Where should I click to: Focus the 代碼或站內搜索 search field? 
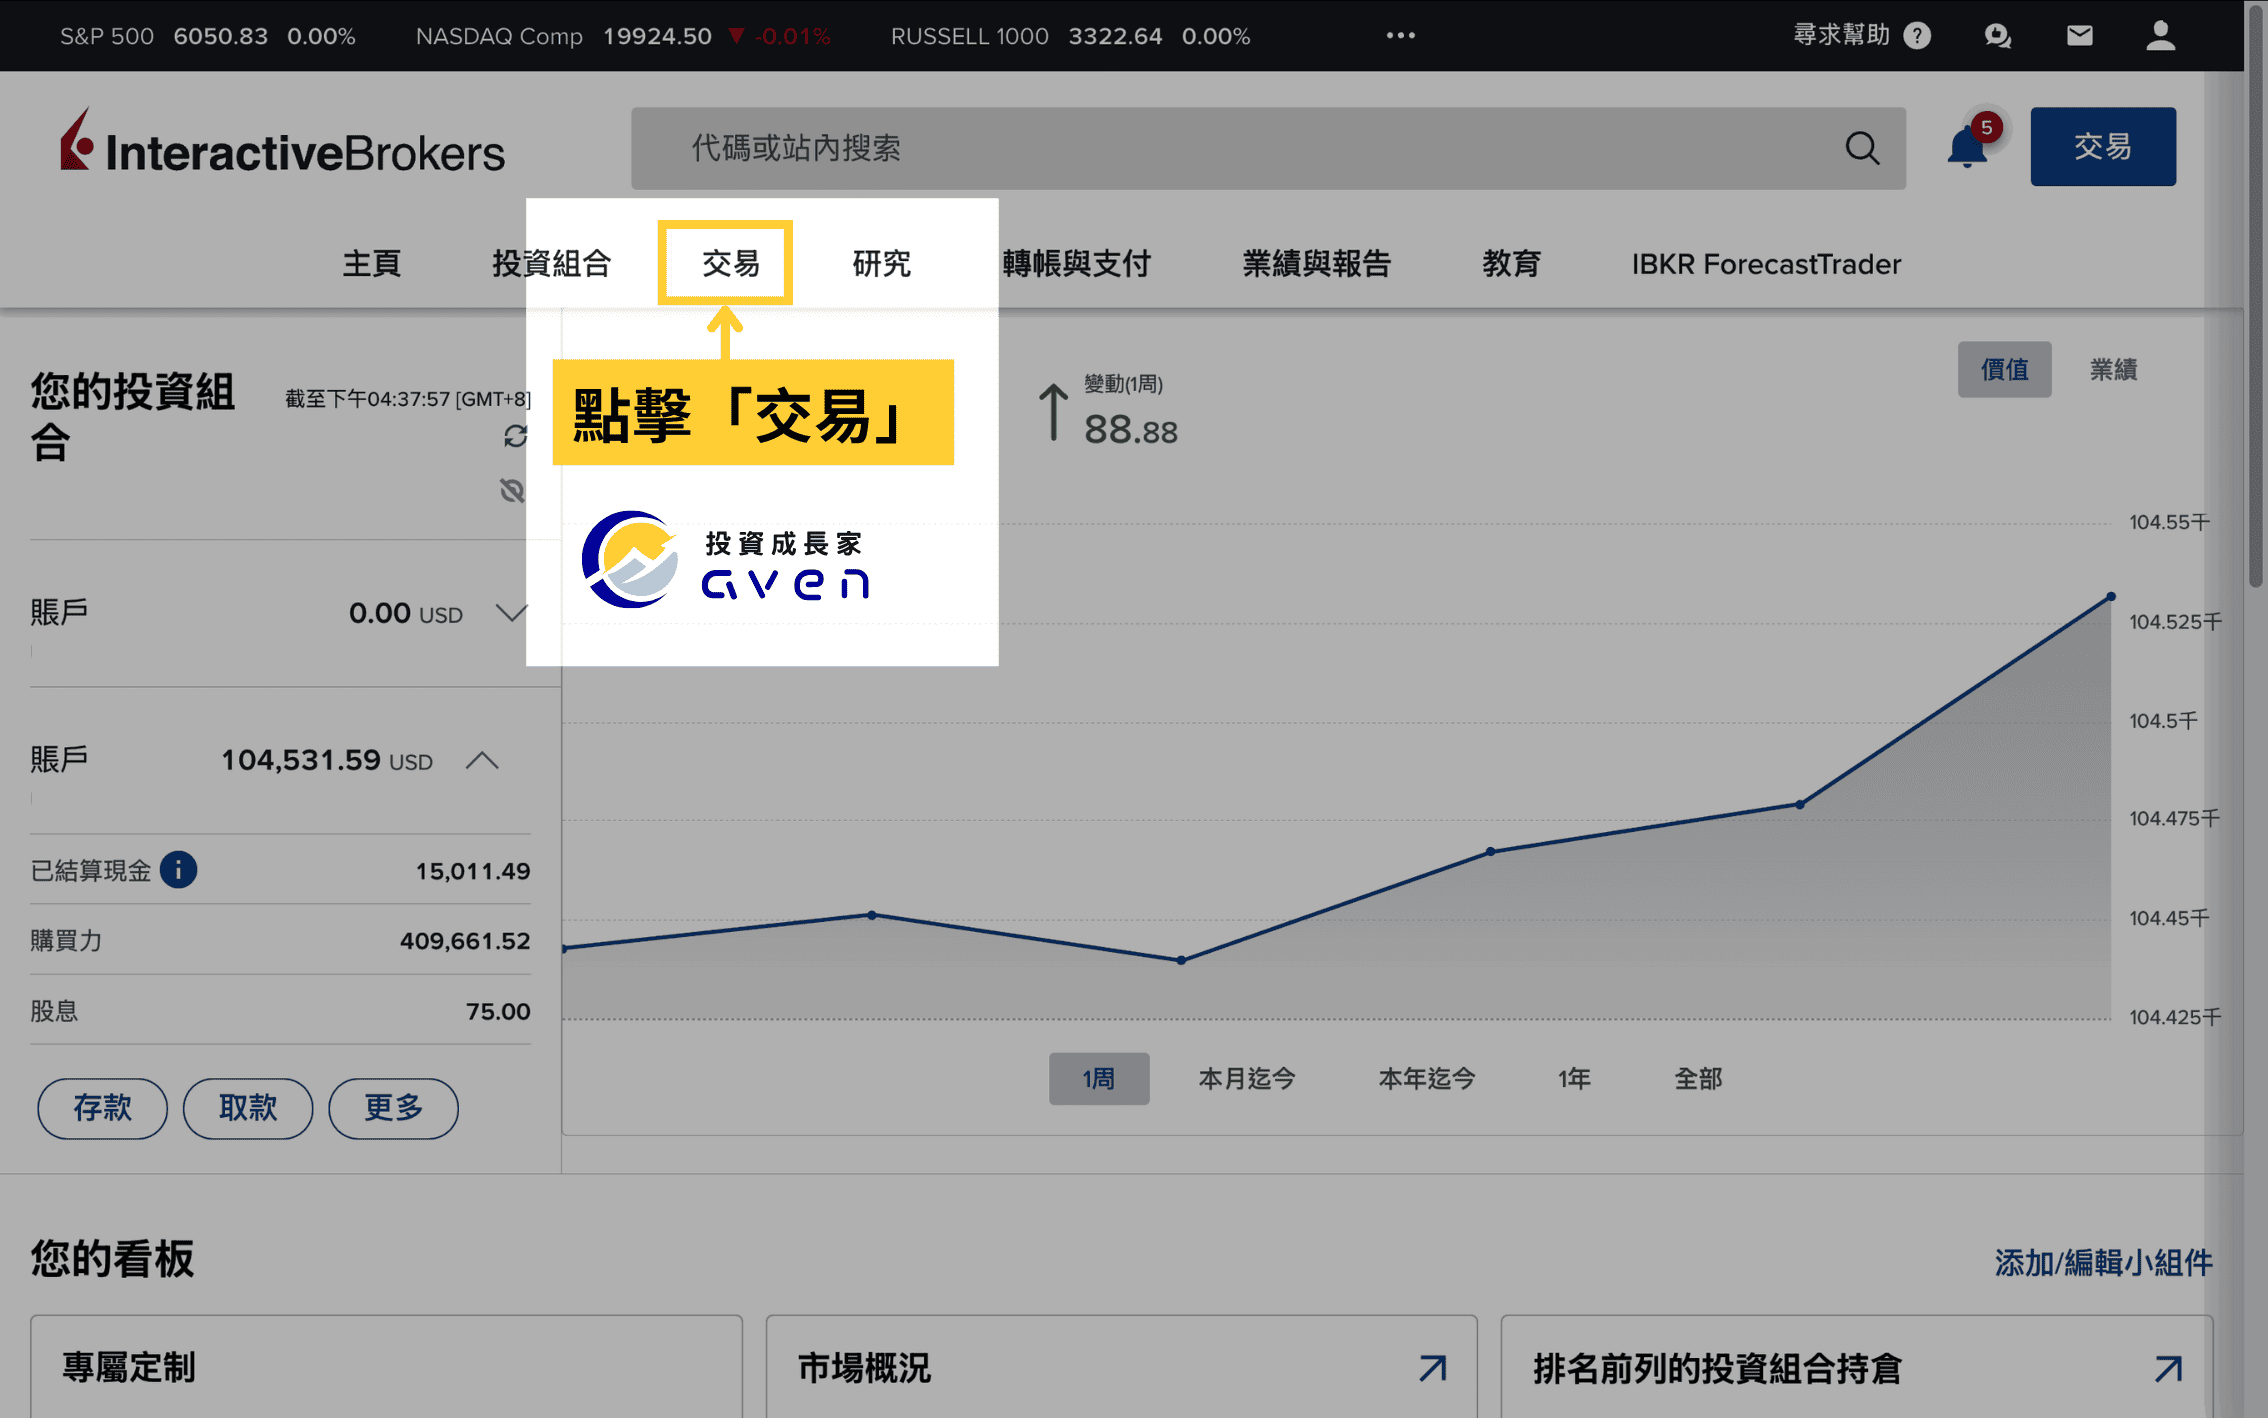[x=1268, y=148]
